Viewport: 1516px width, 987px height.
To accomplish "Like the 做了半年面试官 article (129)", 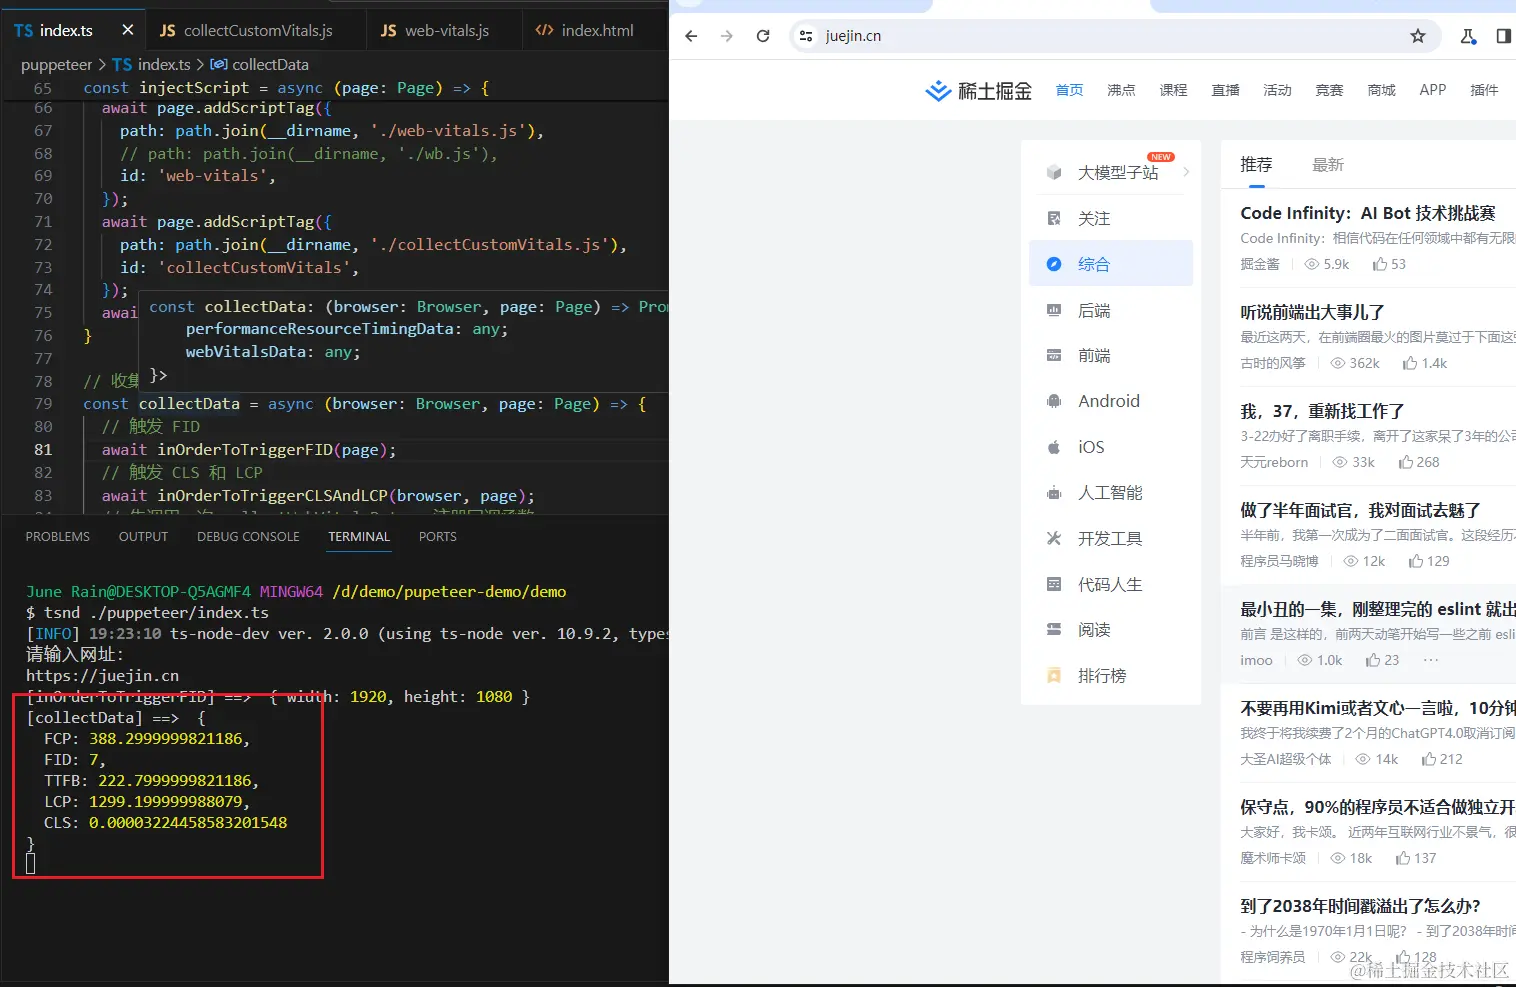I will 1429,561.
